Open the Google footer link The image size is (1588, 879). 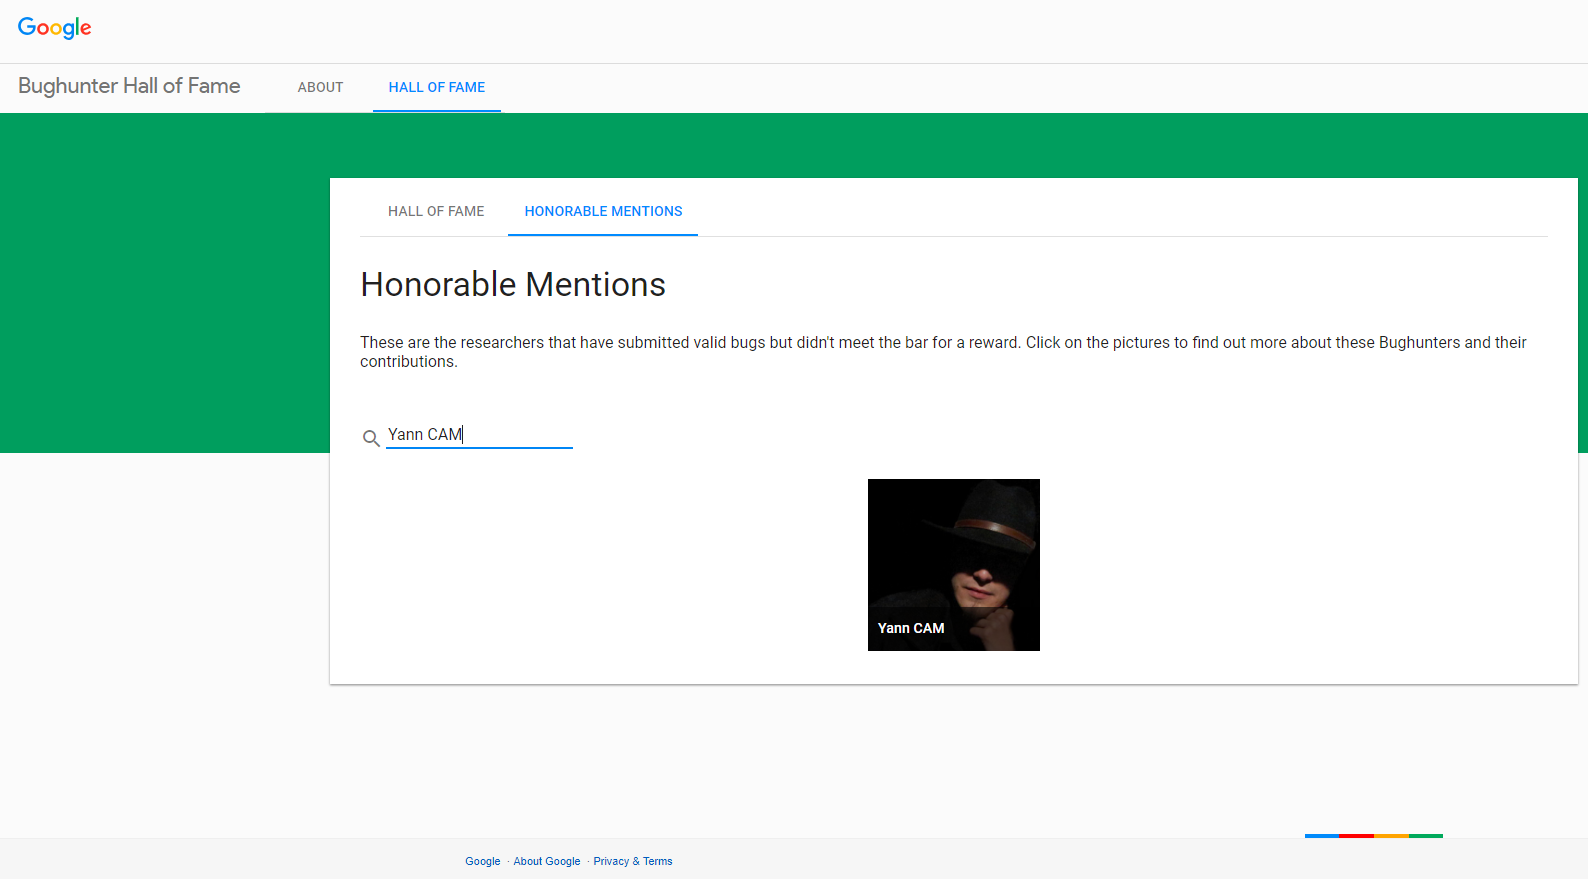click(x=483, y=861)
